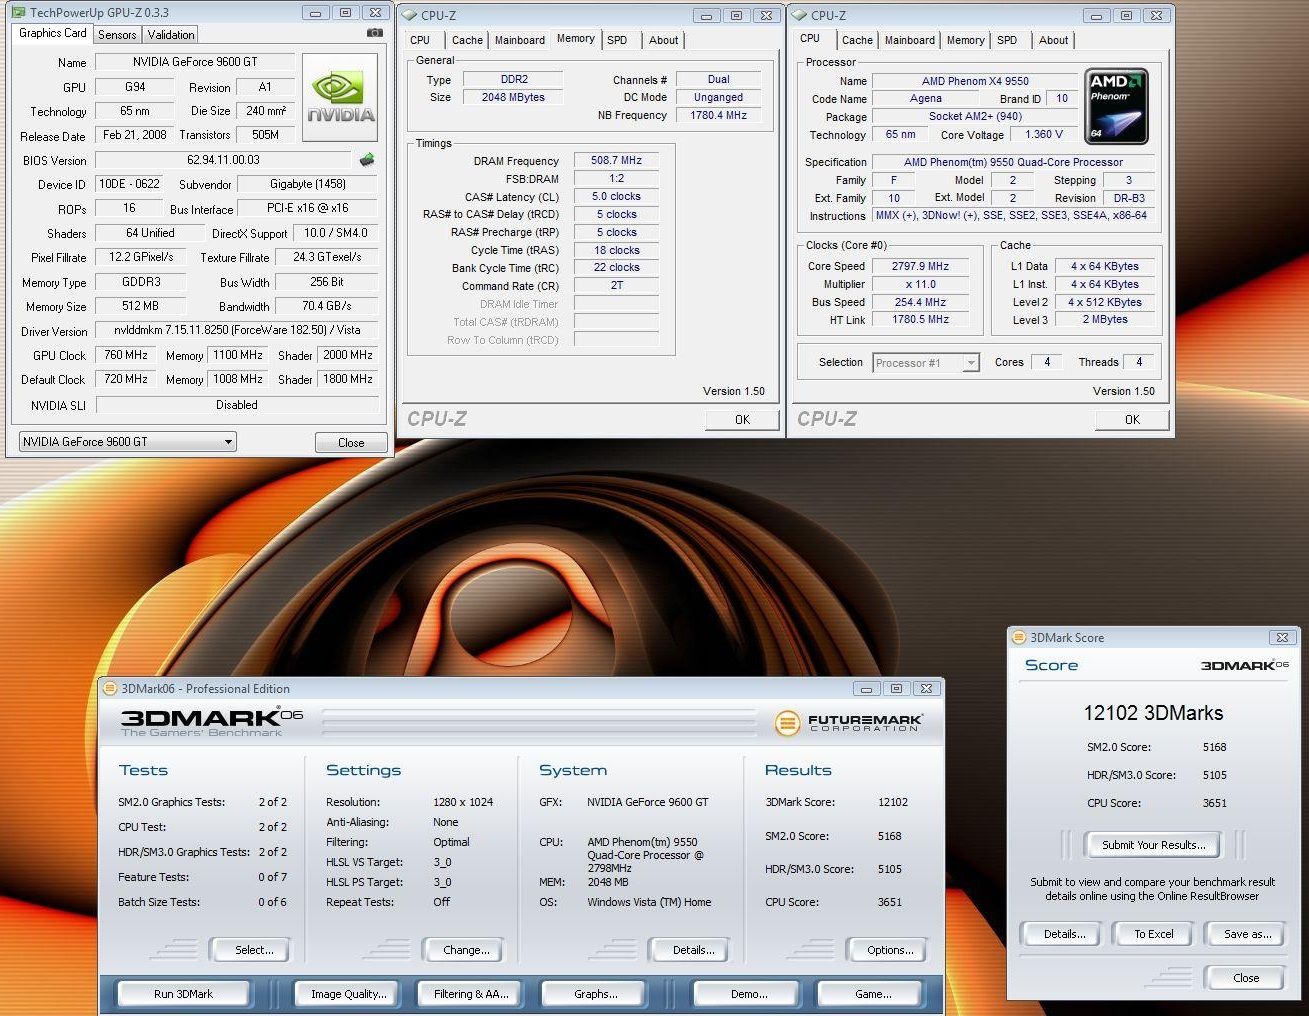Click the DRAM Frequency value 508.7 MHz
The image size is (1309, 1016).
click(x=616, y=160)
